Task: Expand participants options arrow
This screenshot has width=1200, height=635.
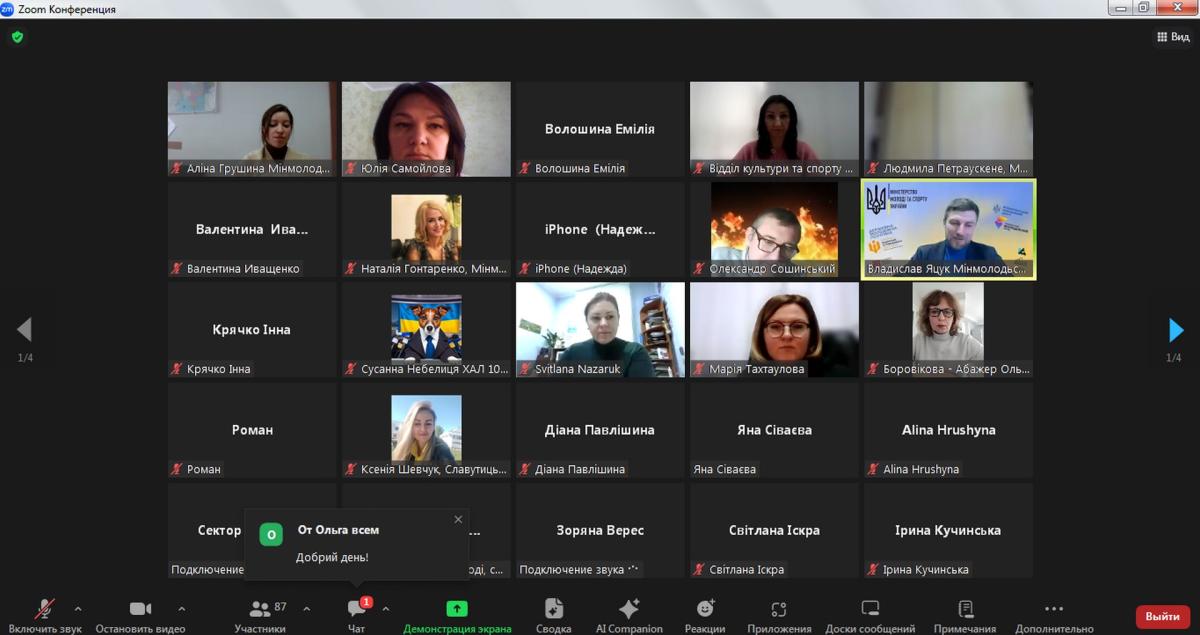Action: pos(306,608)
